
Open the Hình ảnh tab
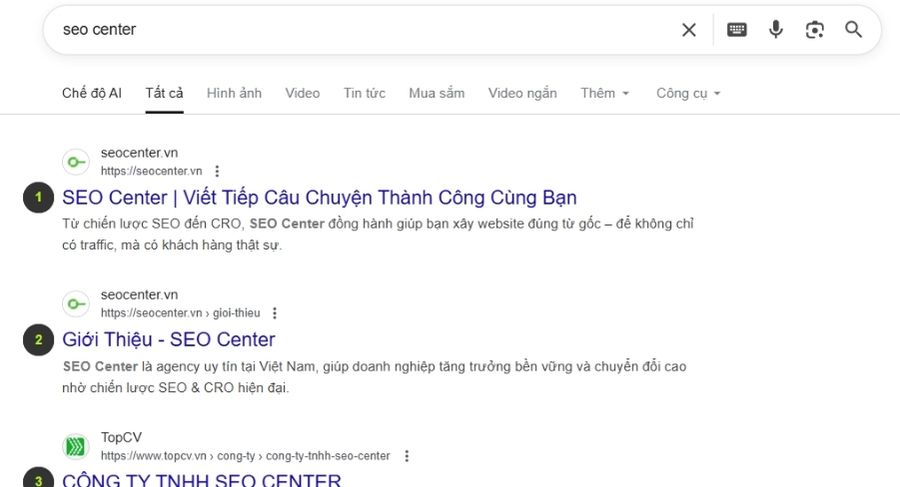click(x=234, y=93)
